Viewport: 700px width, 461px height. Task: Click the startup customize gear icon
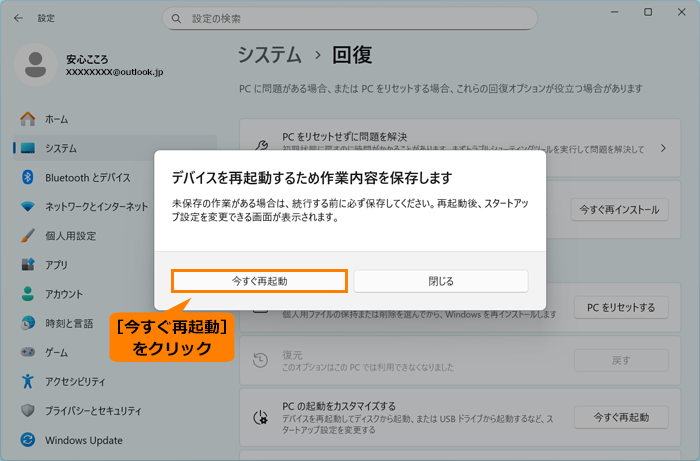[x=261, y=418]
